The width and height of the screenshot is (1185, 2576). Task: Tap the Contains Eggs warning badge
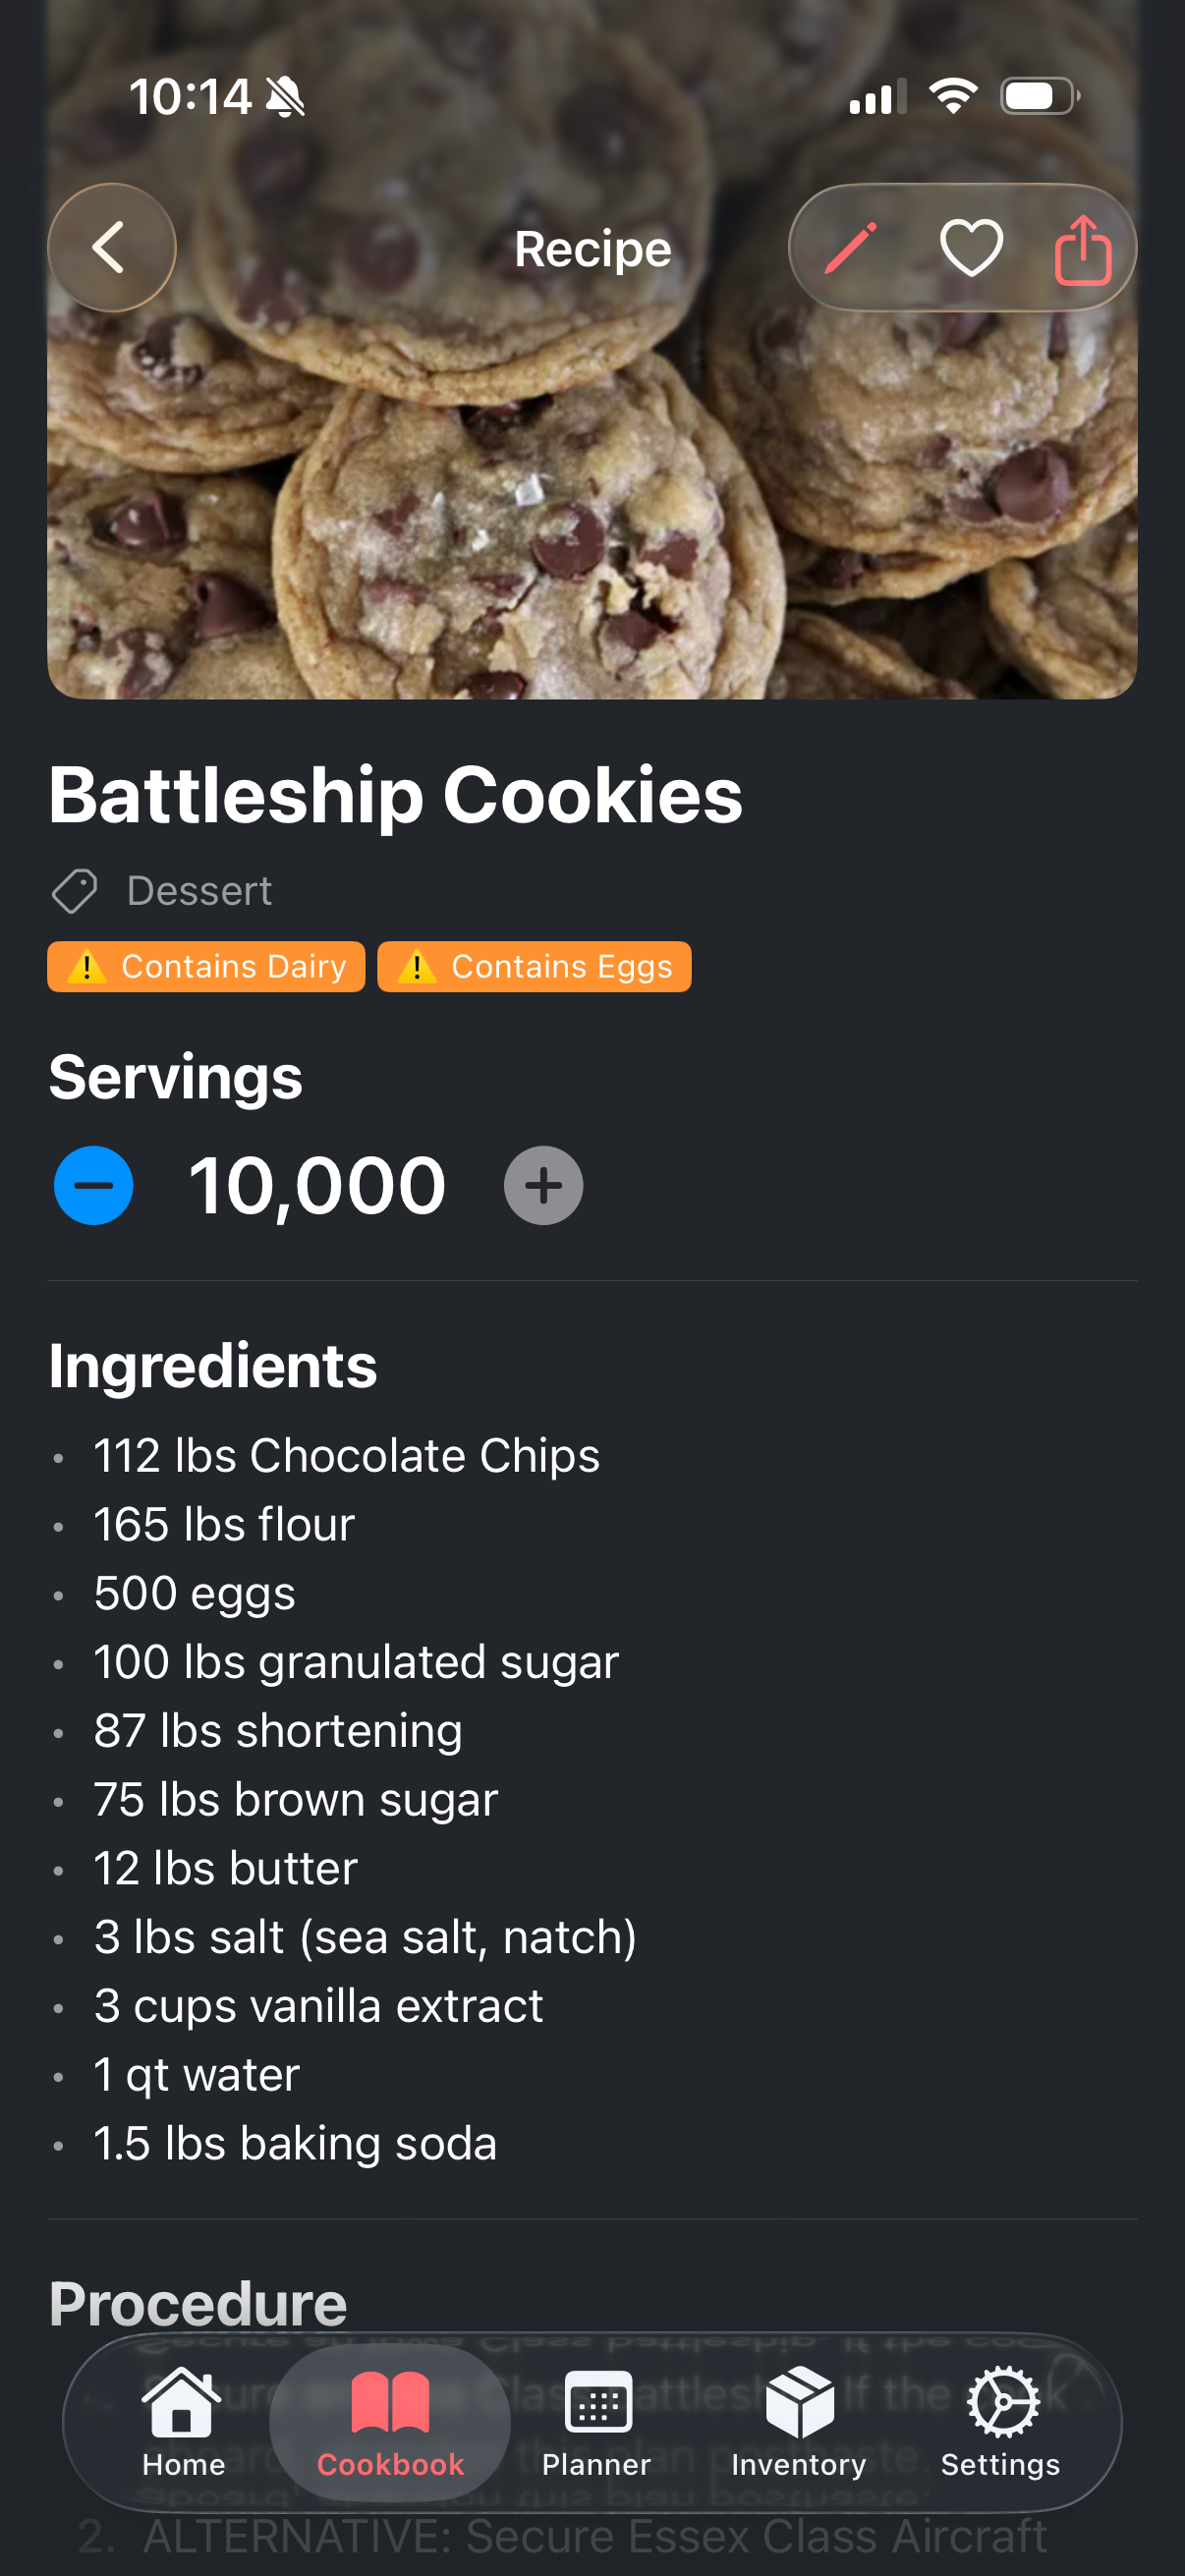[534, 966]
